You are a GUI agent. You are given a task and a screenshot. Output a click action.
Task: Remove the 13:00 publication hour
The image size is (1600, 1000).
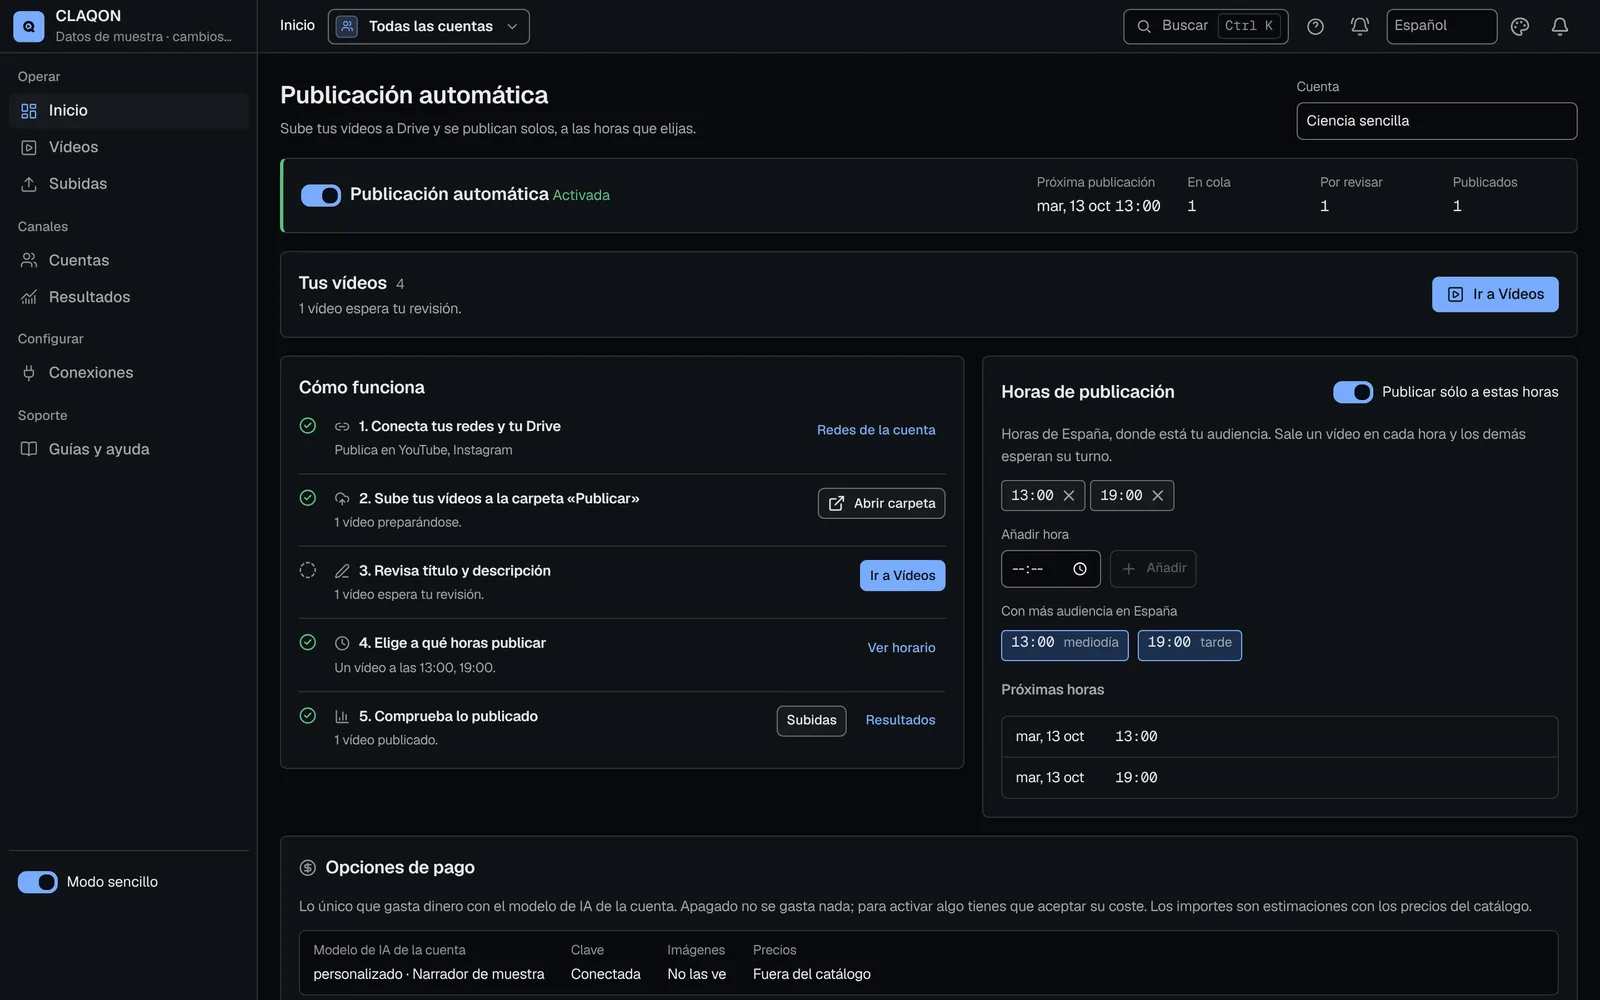[x=1068, y=496]
